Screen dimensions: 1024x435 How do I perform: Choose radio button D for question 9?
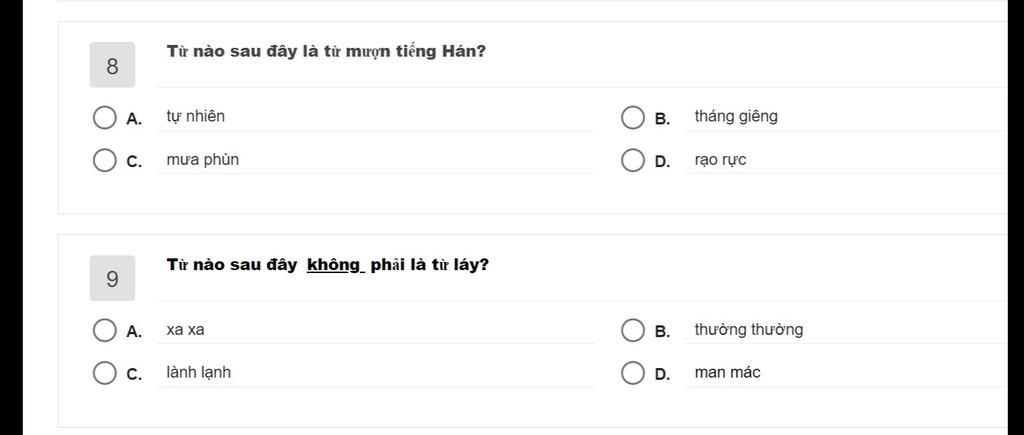pos(632,373)
